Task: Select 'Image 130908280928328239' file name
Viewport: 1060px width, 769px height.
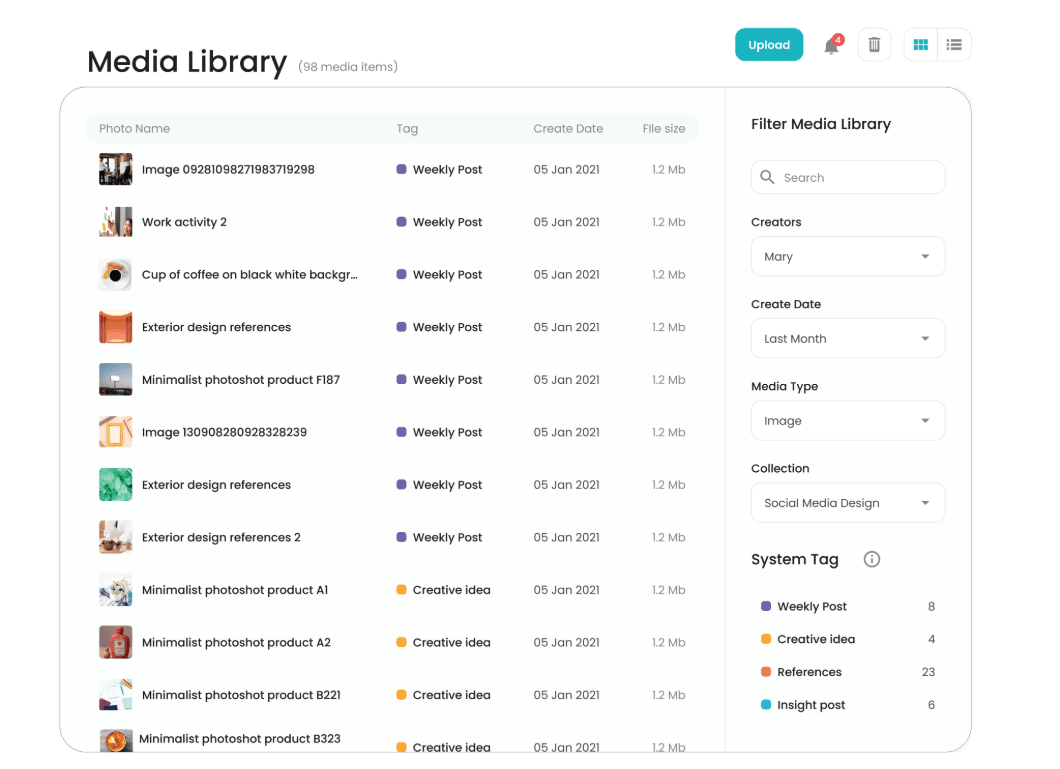Action: pos(224,432)
